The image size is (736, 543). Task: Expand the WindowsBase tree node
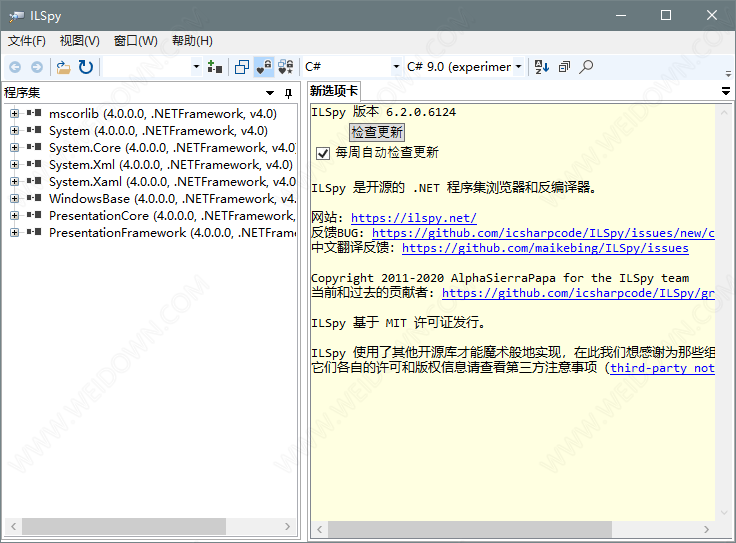point(15,198)
